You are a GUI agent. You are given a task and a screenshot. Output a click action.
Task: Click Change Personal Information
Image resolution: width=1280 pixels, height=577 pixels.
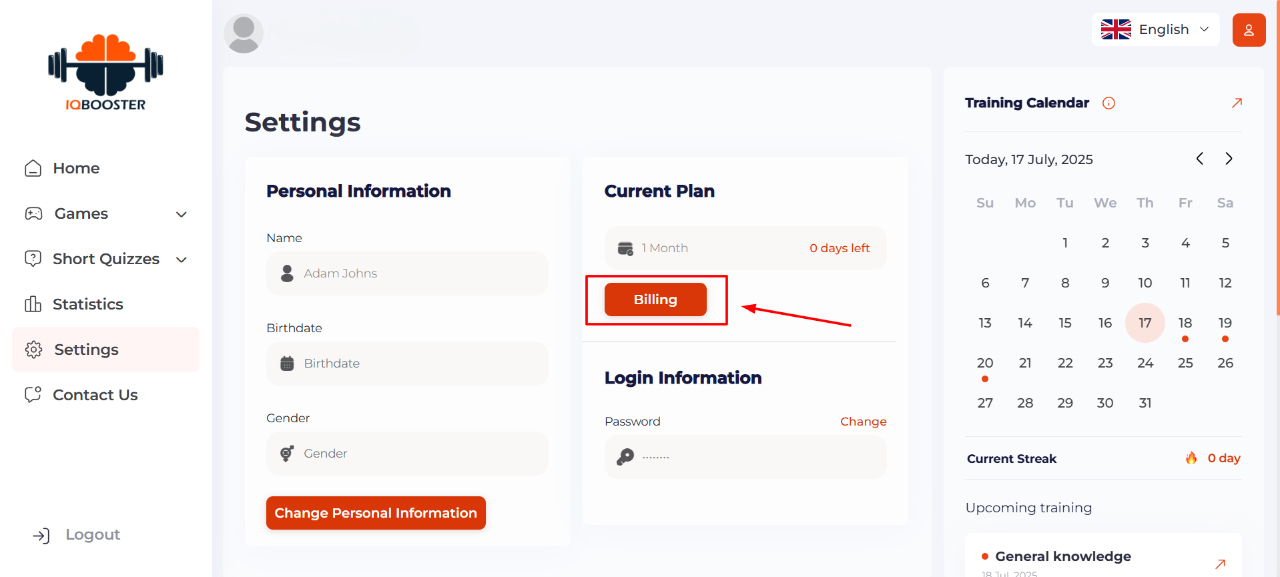tap(376, 512)
